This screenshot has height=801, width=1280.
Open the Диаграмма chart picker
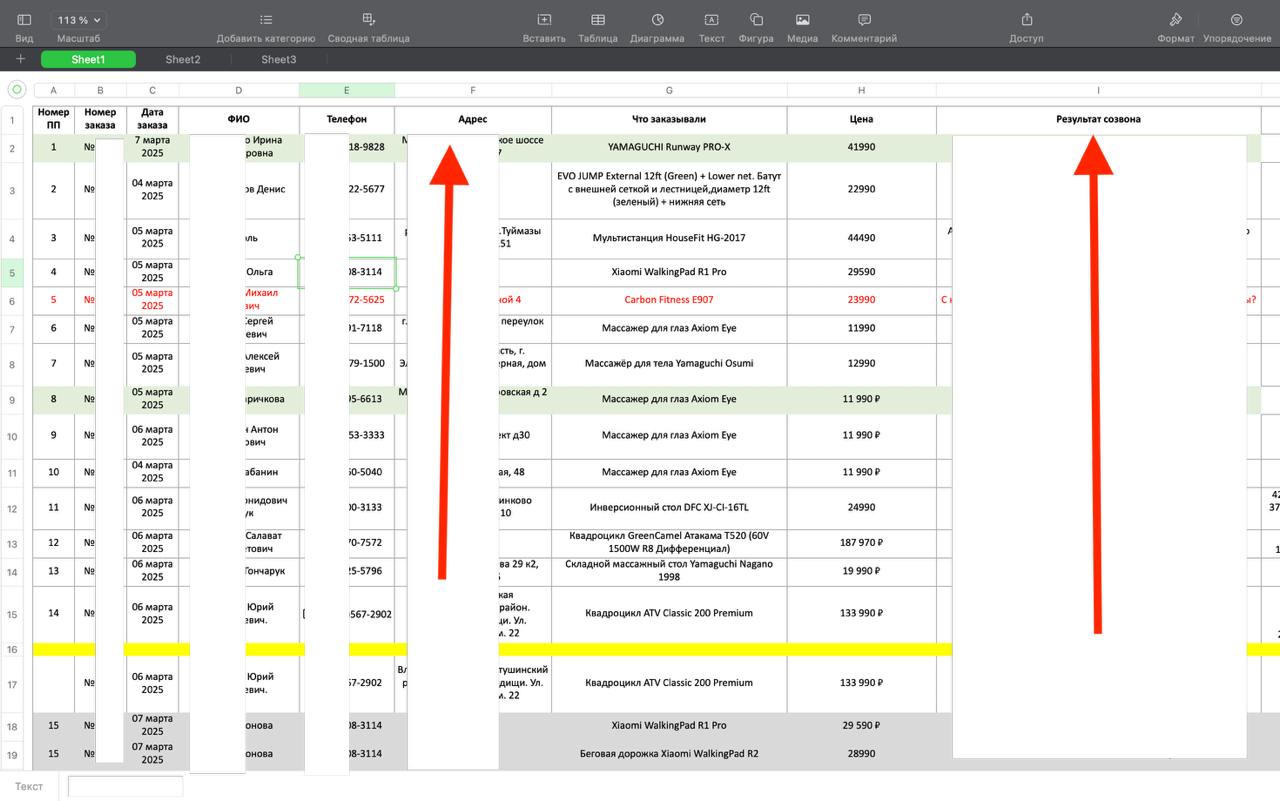point(657,20)
